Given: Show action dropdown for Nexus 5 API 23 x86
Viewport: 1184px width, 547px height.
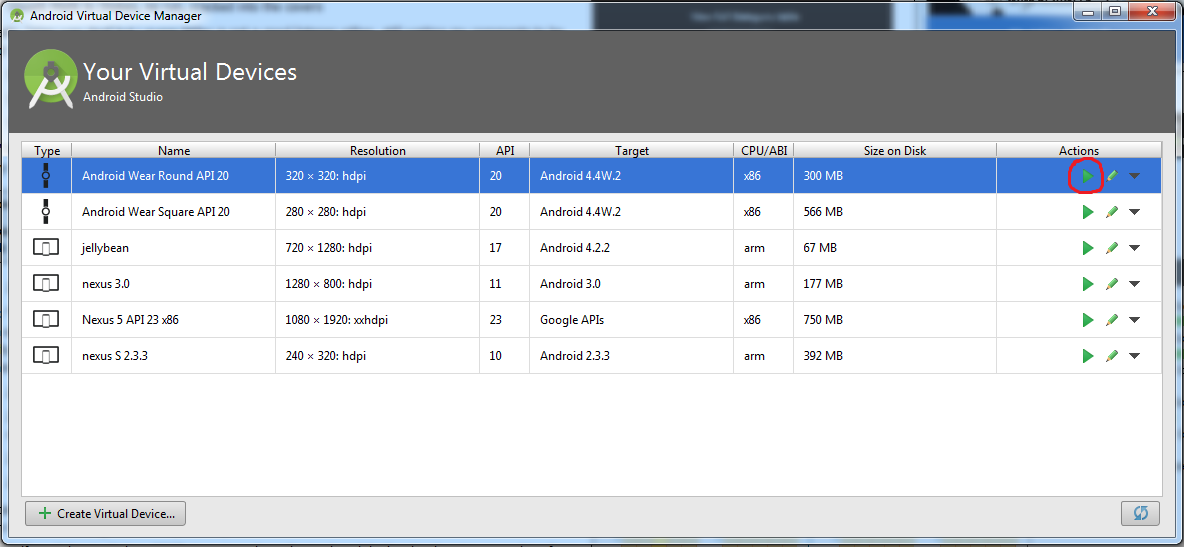Looking at the screenshot, I should 1134,320.
